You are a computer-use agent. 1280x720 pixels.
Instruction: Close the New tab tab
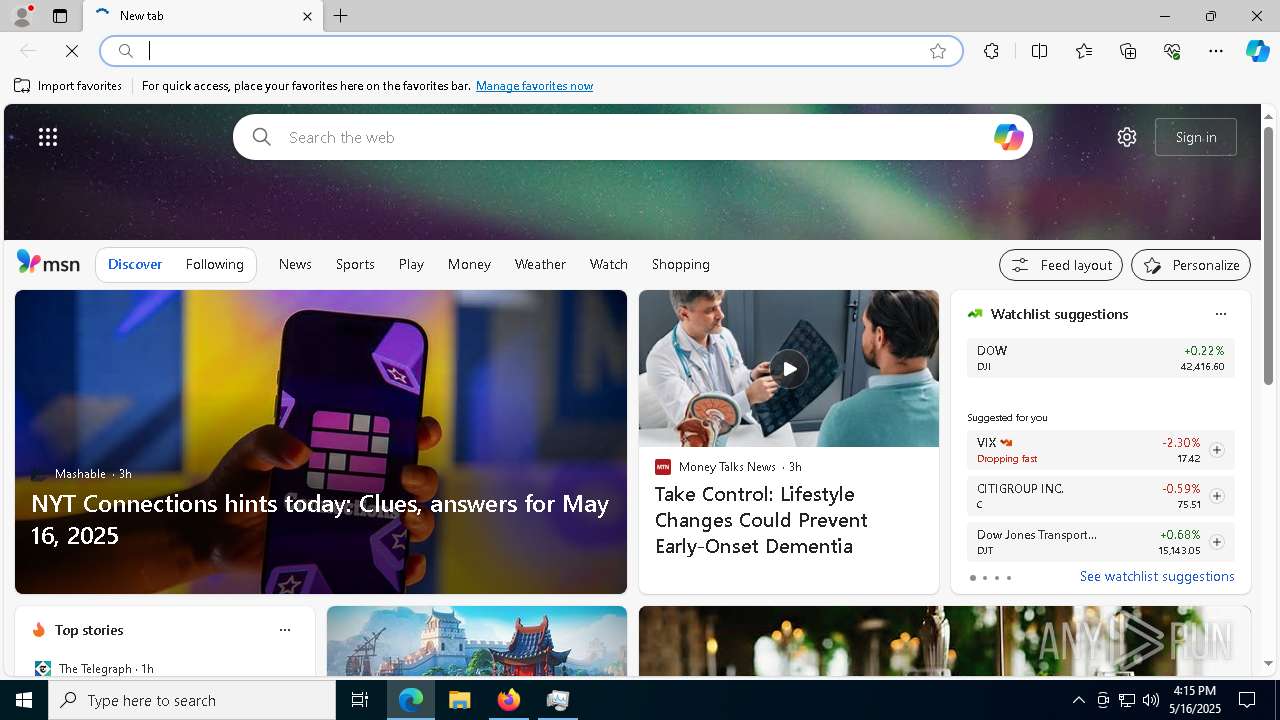[x=307, y=16]
